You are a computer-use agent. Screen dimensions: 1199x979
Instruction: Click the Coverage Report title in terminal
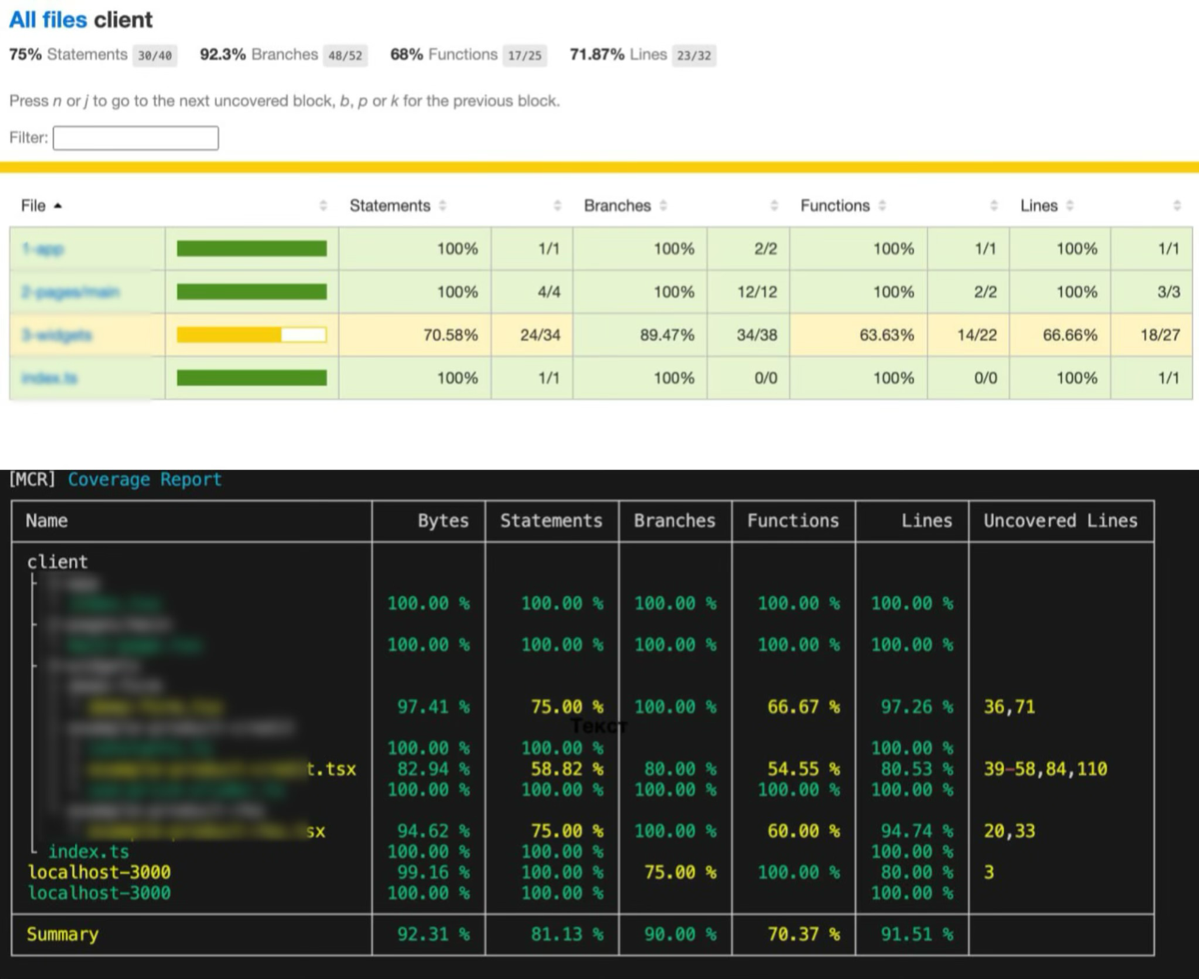click(145, 480)
